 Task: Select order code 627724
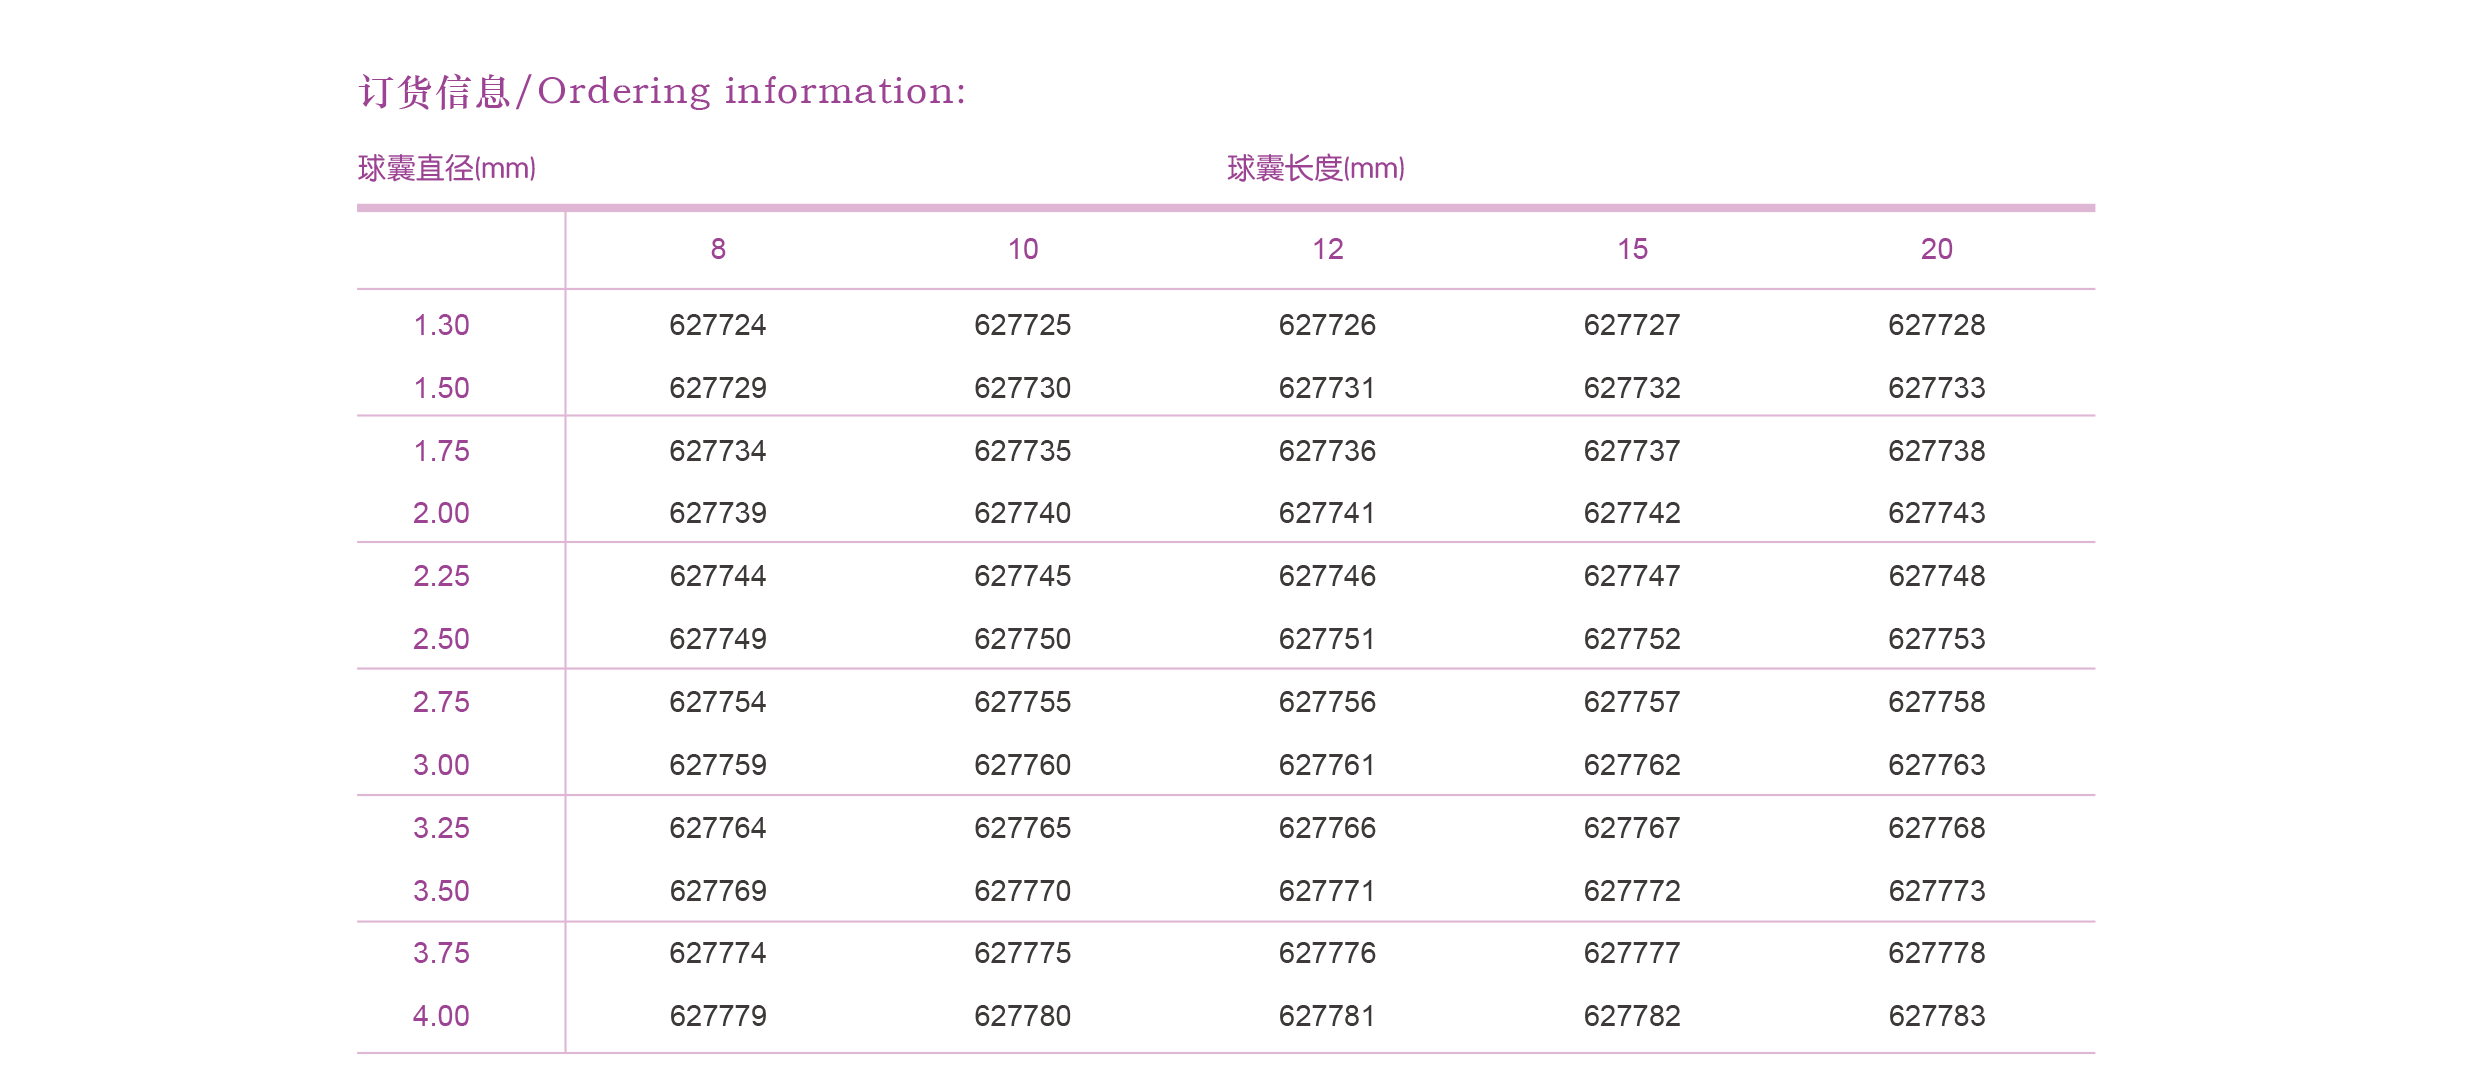point(718,325)
